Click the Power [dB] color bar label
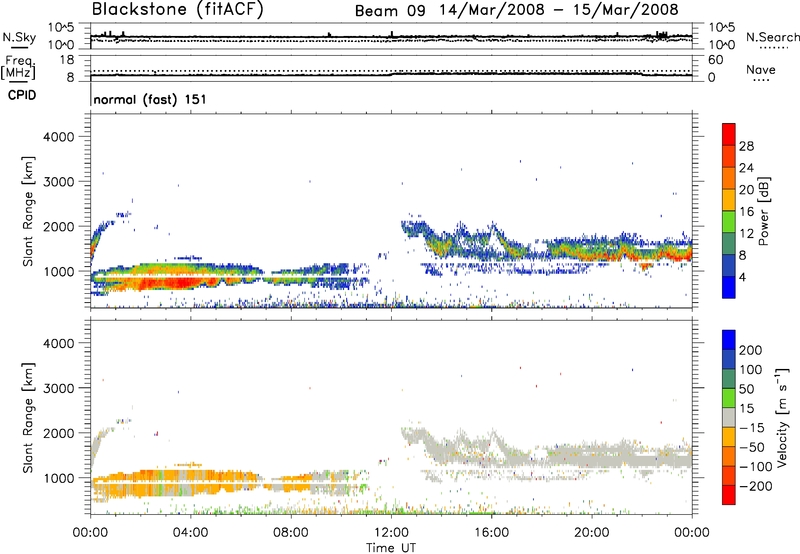 [x=763, y=211]
